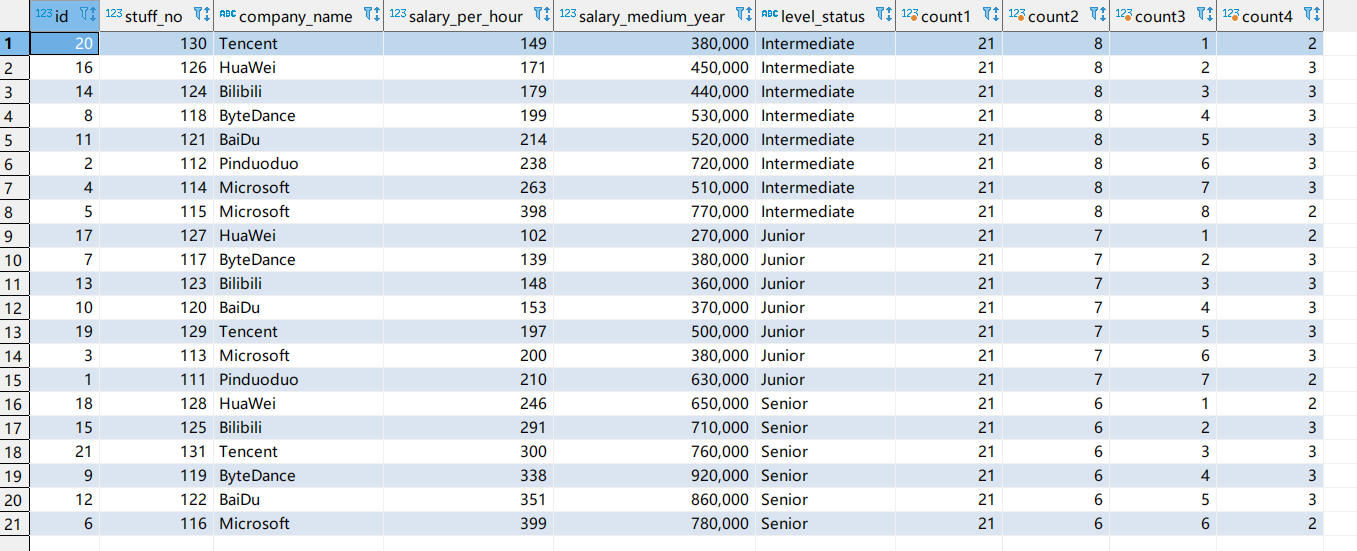Click the count3 value '8' in row 8
The image size is (1357, 551).
1163,211
